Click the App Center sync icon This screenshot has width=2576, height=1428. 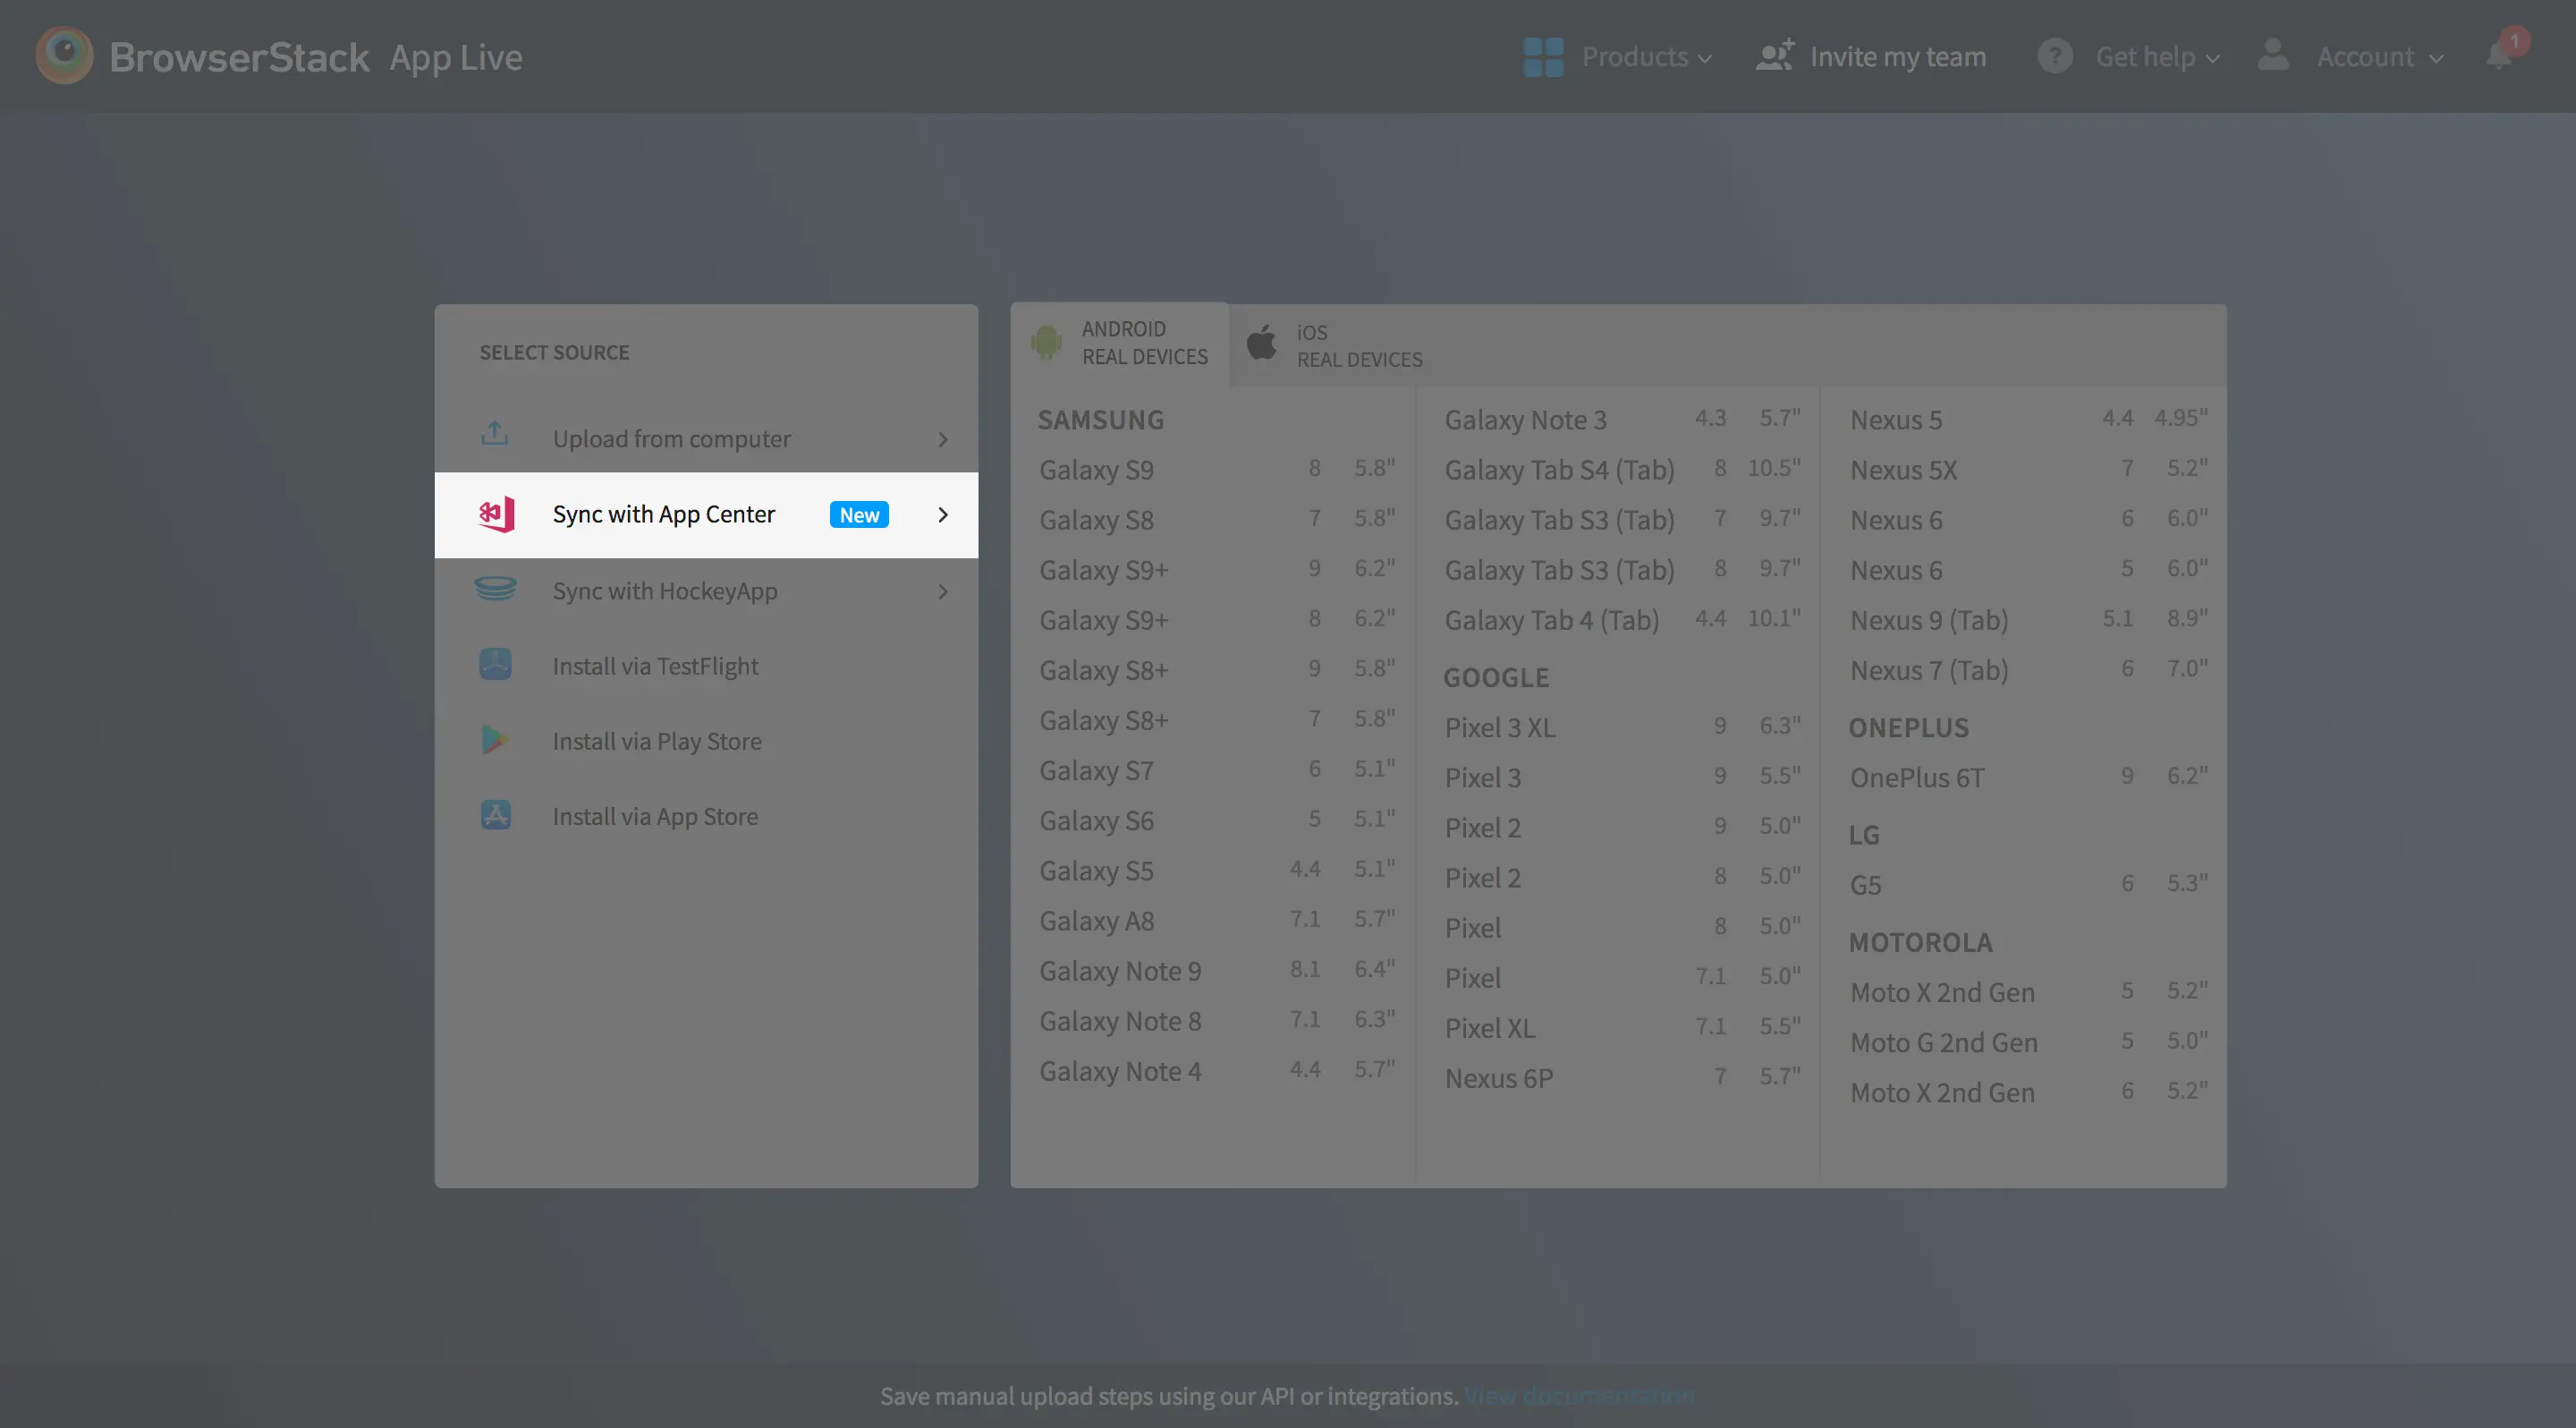[x=496, y=515]
